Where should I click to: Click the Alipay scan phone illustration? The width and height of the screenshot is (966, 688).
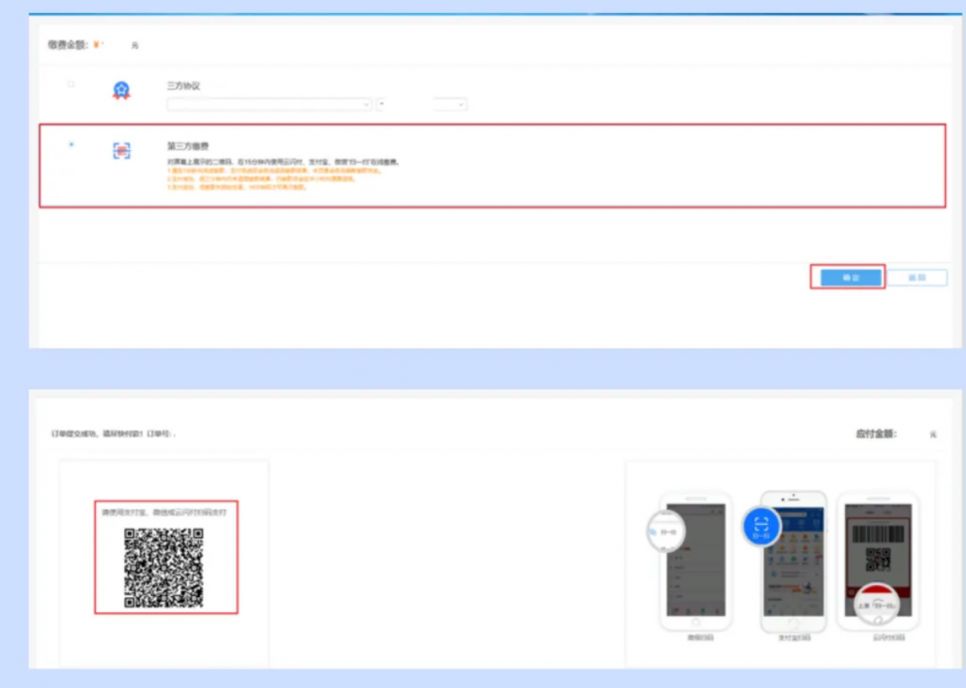(793, 560)
